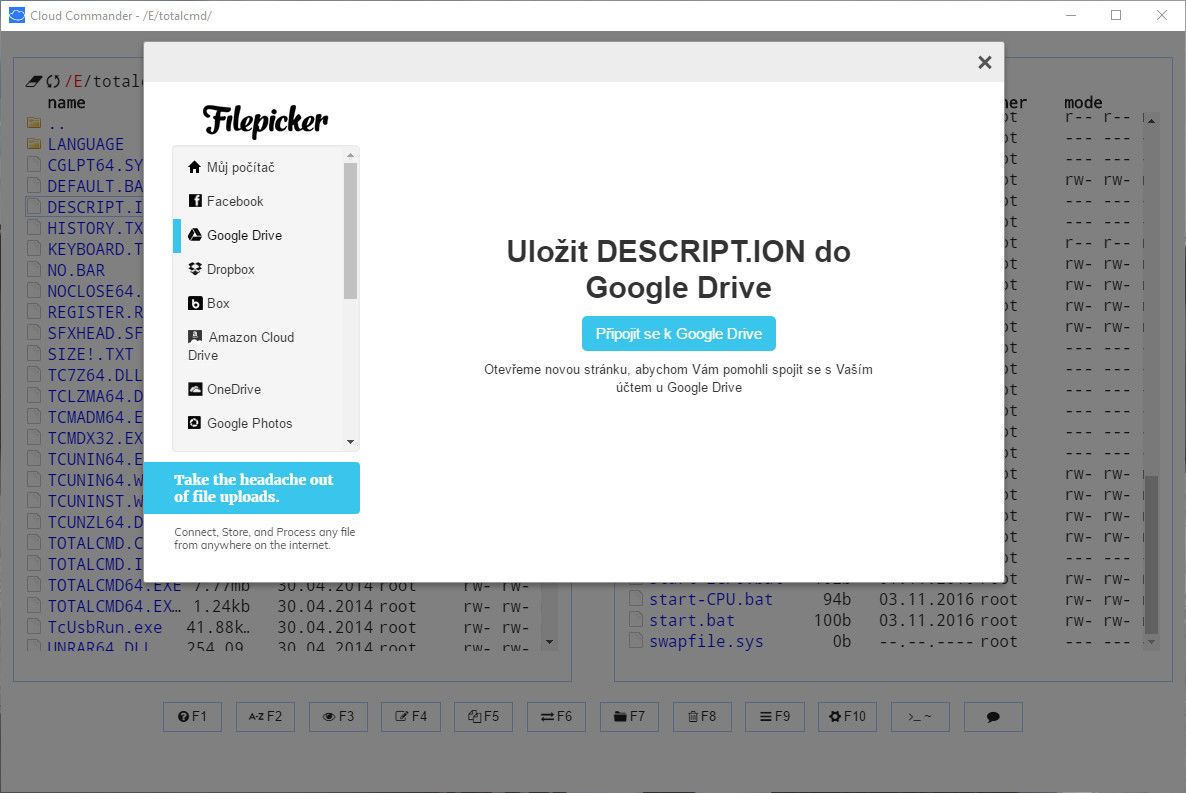The image size is (1186, 793).
Task: Click the 'name' column header in the left panel
Action: [x=67, y=102]
